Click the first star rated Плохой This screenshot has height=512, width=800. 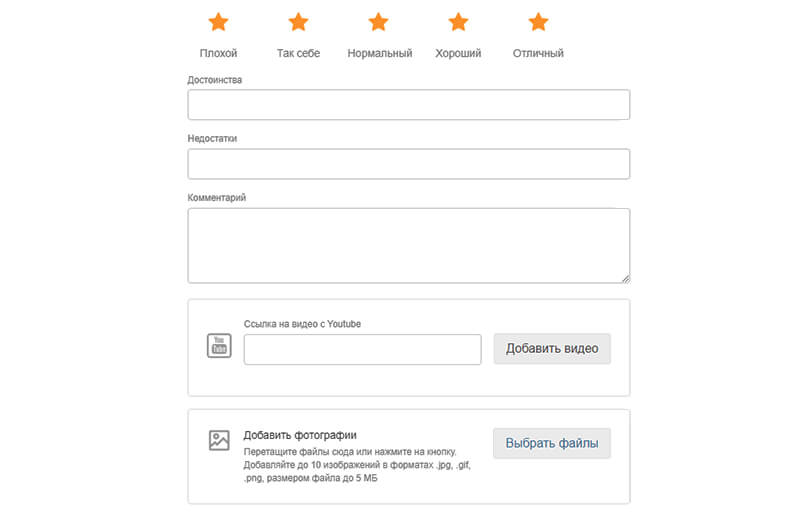tap(218, 22)
